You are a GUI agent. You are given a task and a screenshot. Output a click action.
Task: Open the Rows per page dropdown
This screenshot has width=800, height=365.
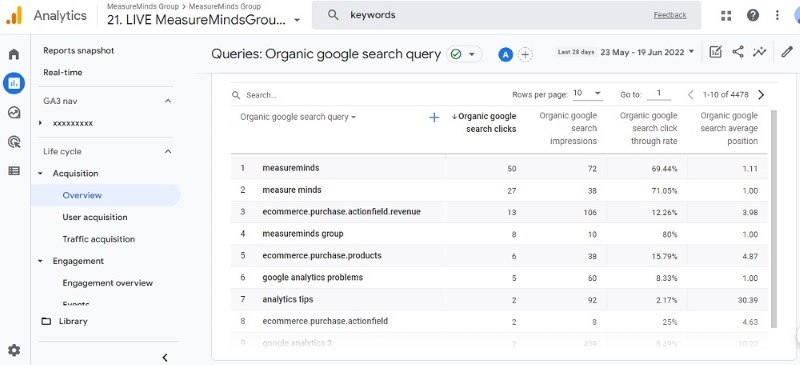pyautogui.click(x=587, y=93)
